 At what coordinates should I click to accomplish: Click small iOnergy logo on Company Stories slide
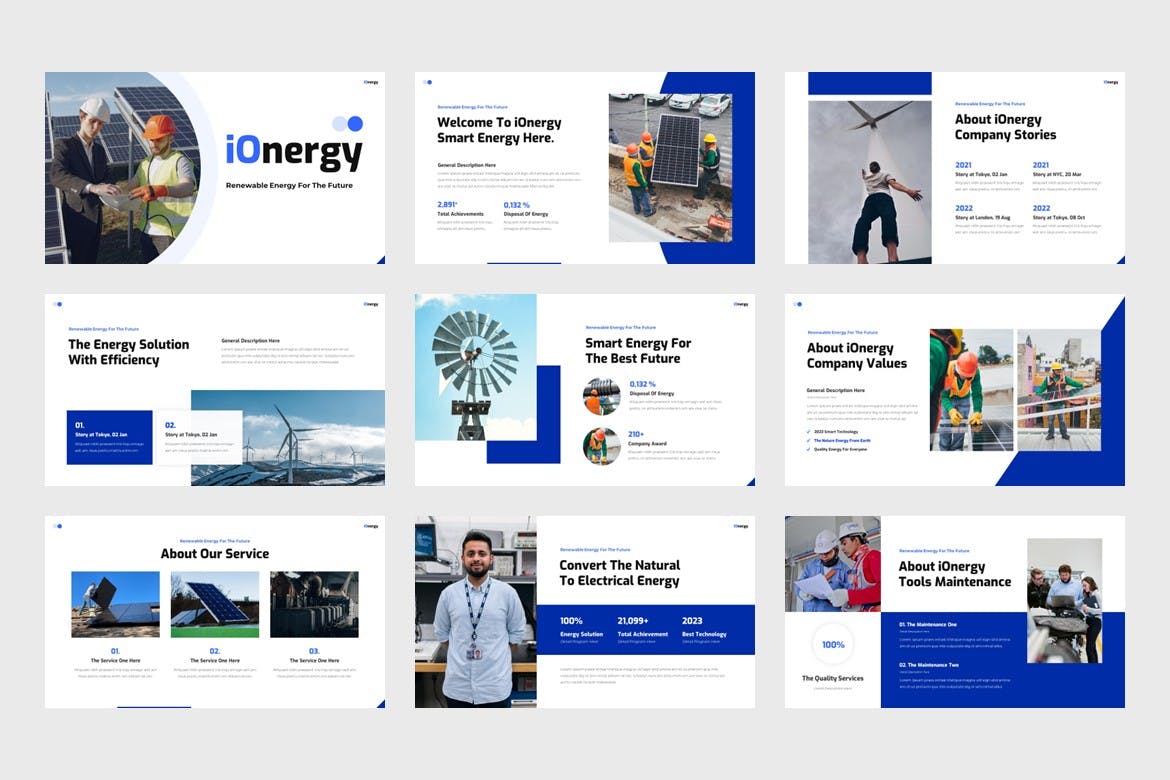coord(1111,82)
